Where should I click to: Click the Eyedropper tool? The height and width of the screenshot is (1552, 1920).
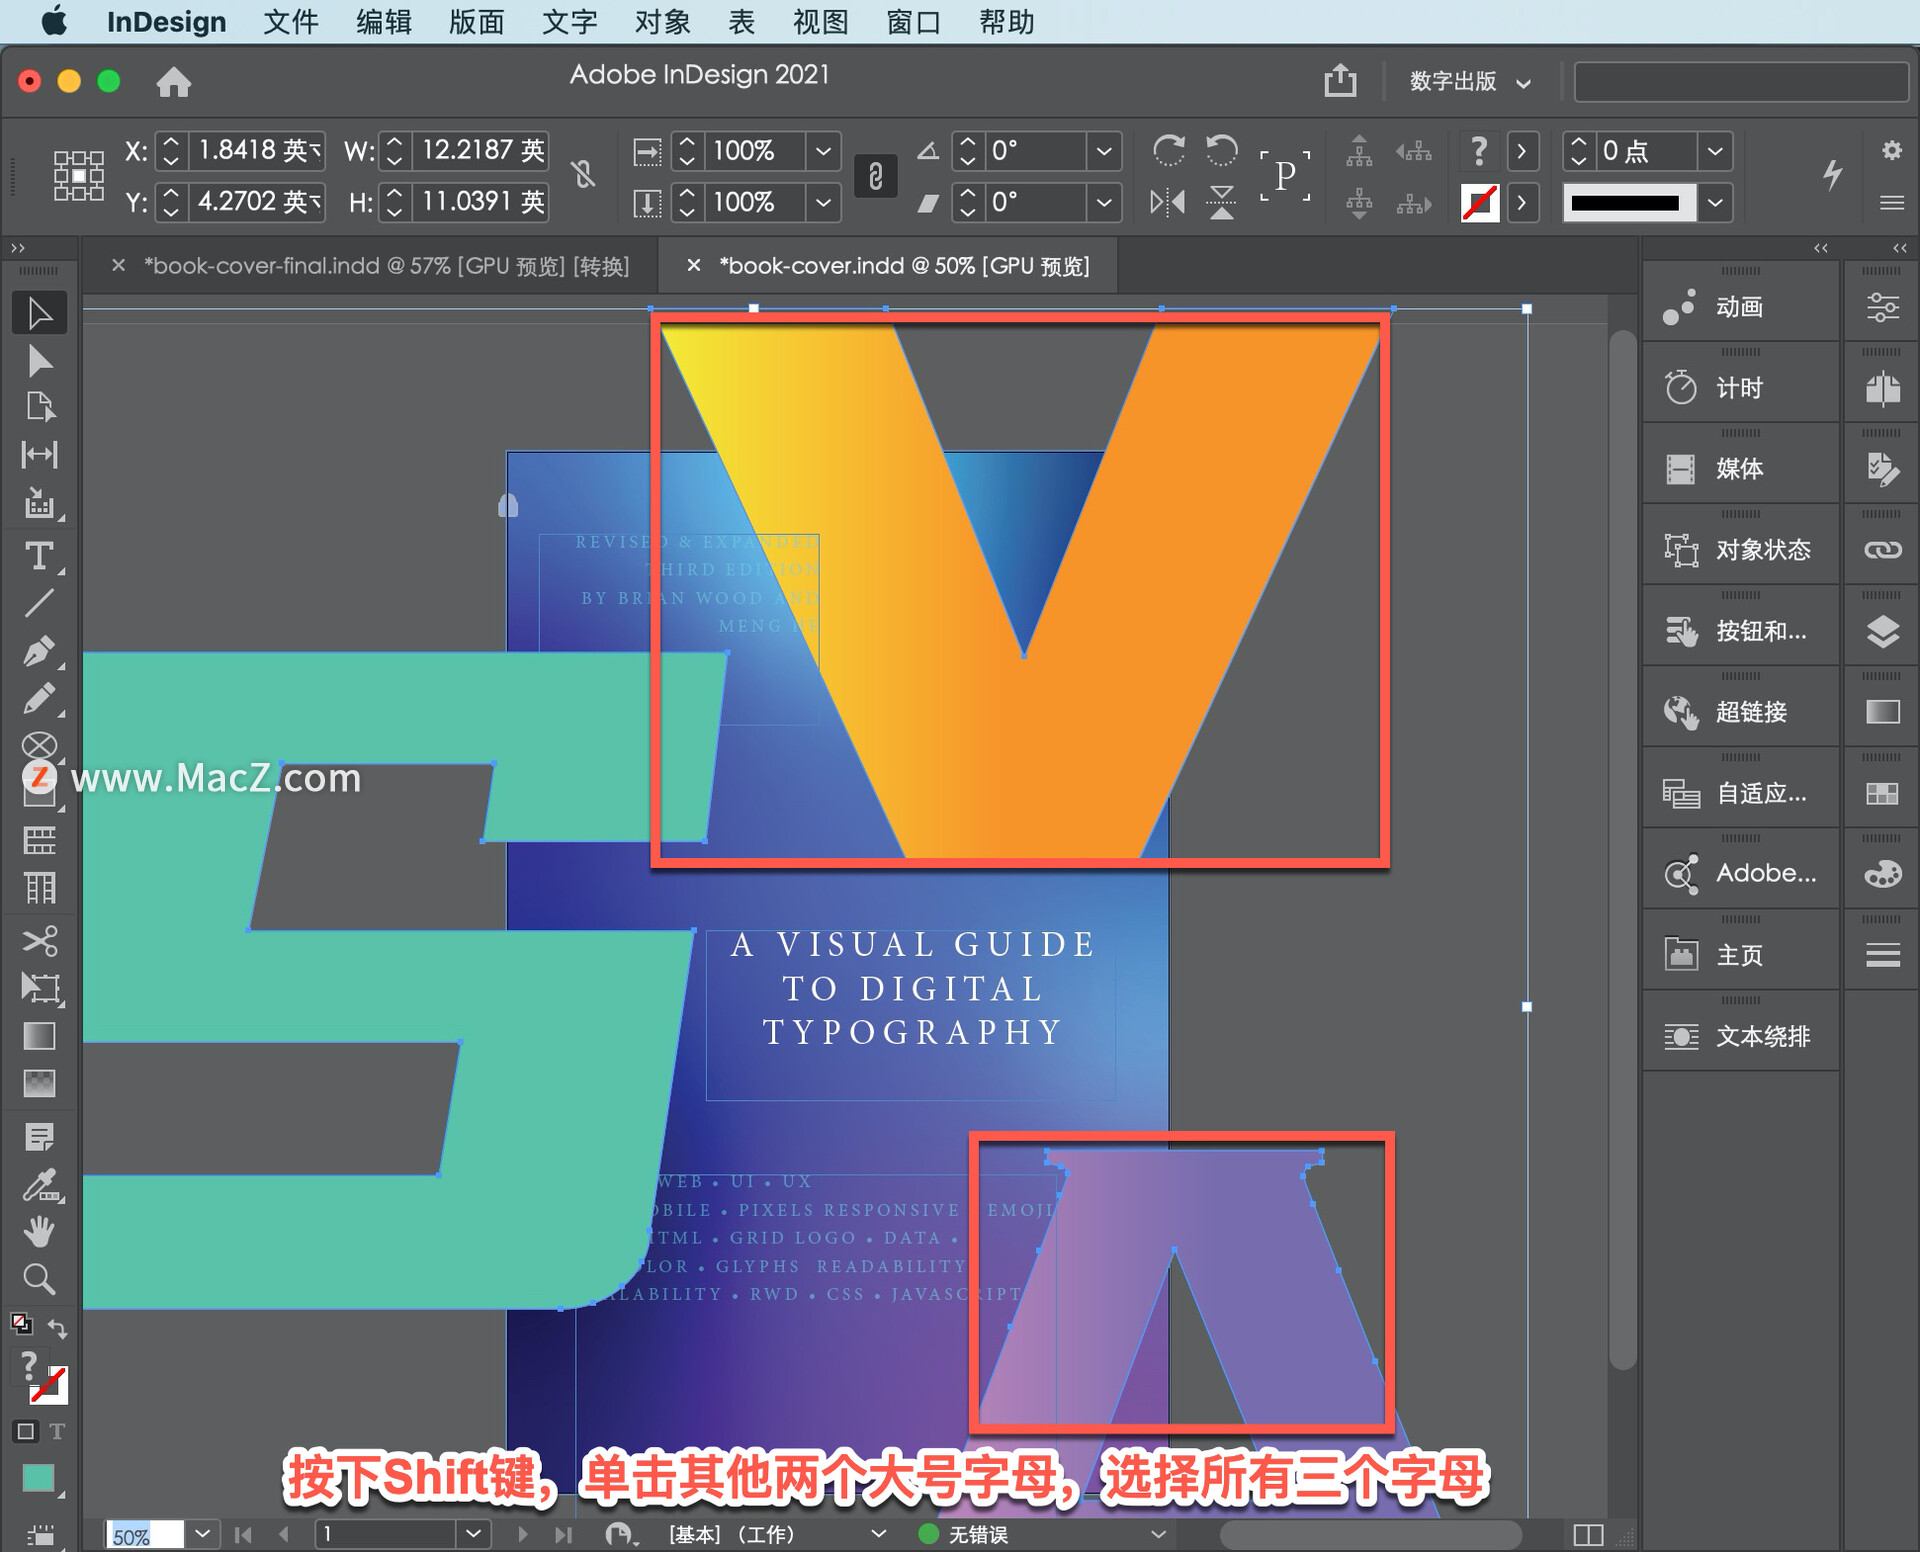39,1185
